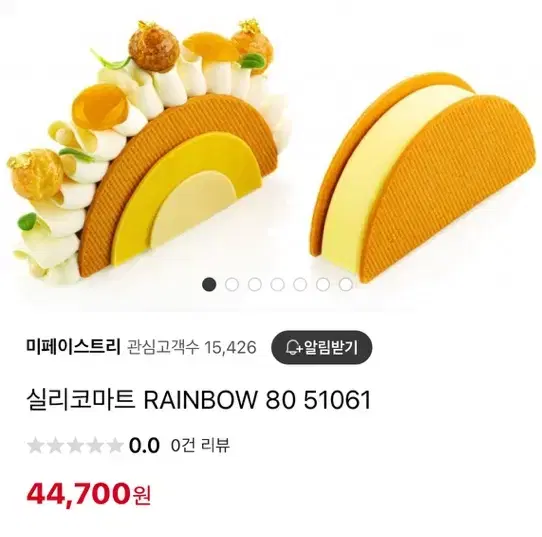This screenshot has width=542, height=537.
Task: Select the fourth rating star
Action: pyautogui.click(x=95, y=445)
